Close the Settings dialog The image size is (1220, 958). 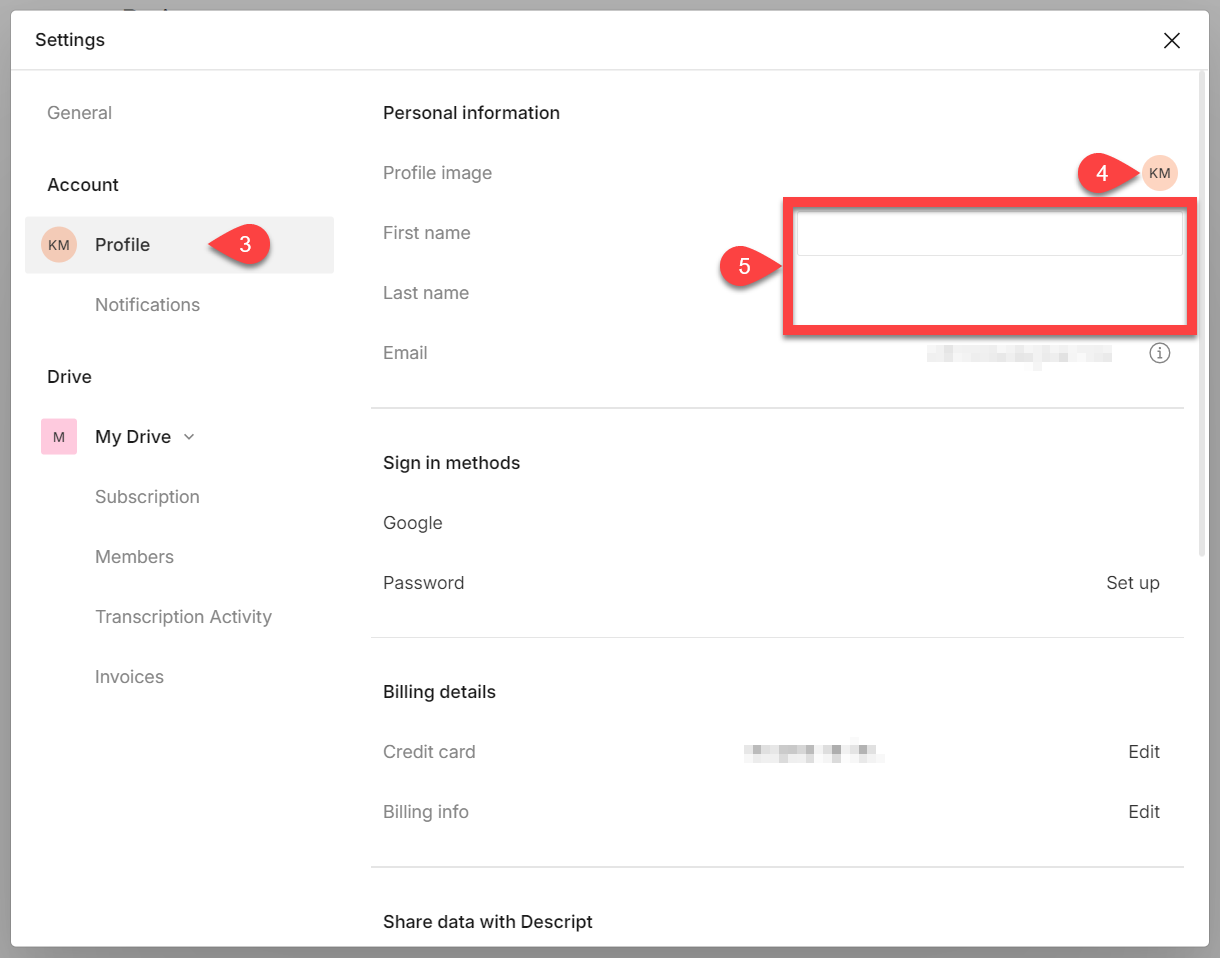(x=1171, y=40)
